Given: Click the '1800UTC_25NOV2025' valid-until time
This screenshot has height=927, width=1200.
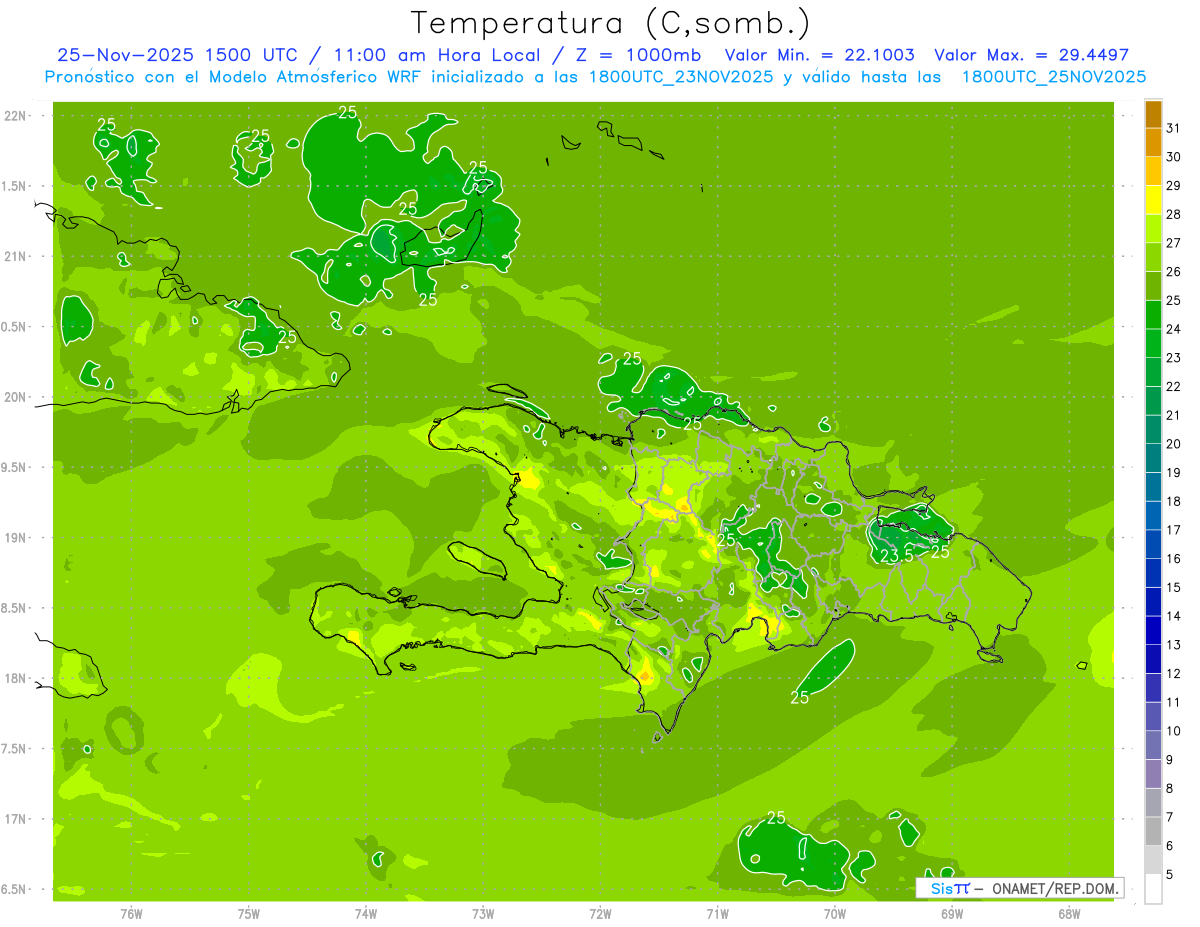Looking at the screenshot, I should tap(1053, 77).
